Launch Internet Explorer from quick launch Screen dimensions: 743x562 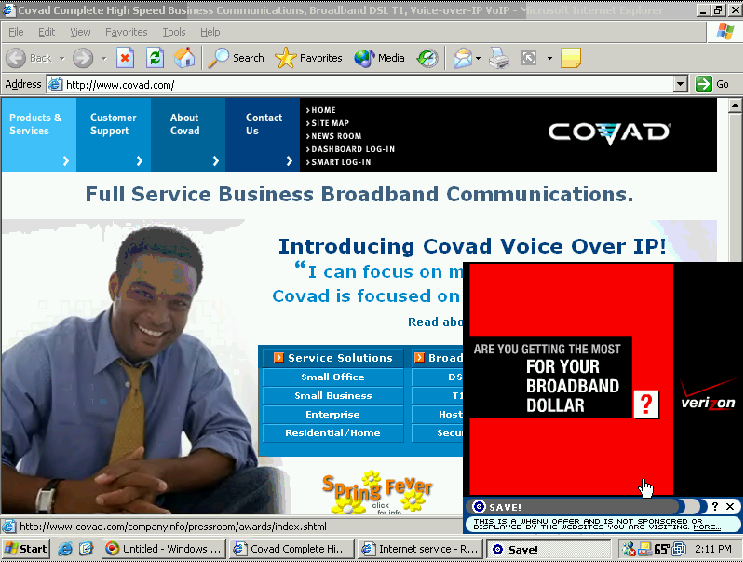tap(65, 549)
